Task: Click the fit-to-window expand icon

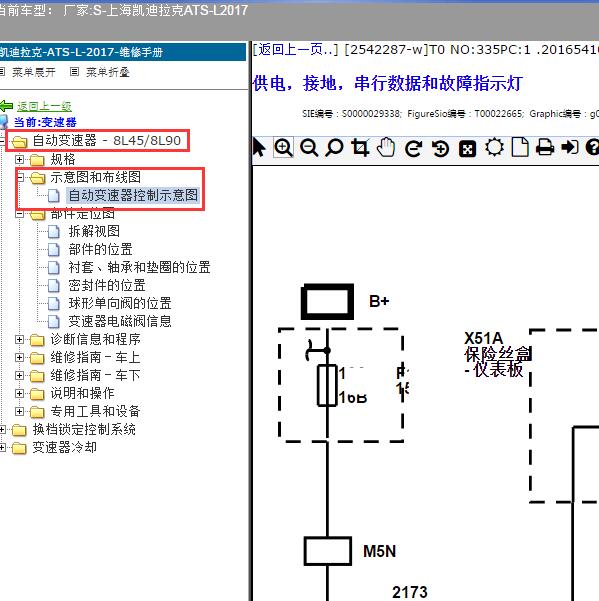Action: pos(468,149)
